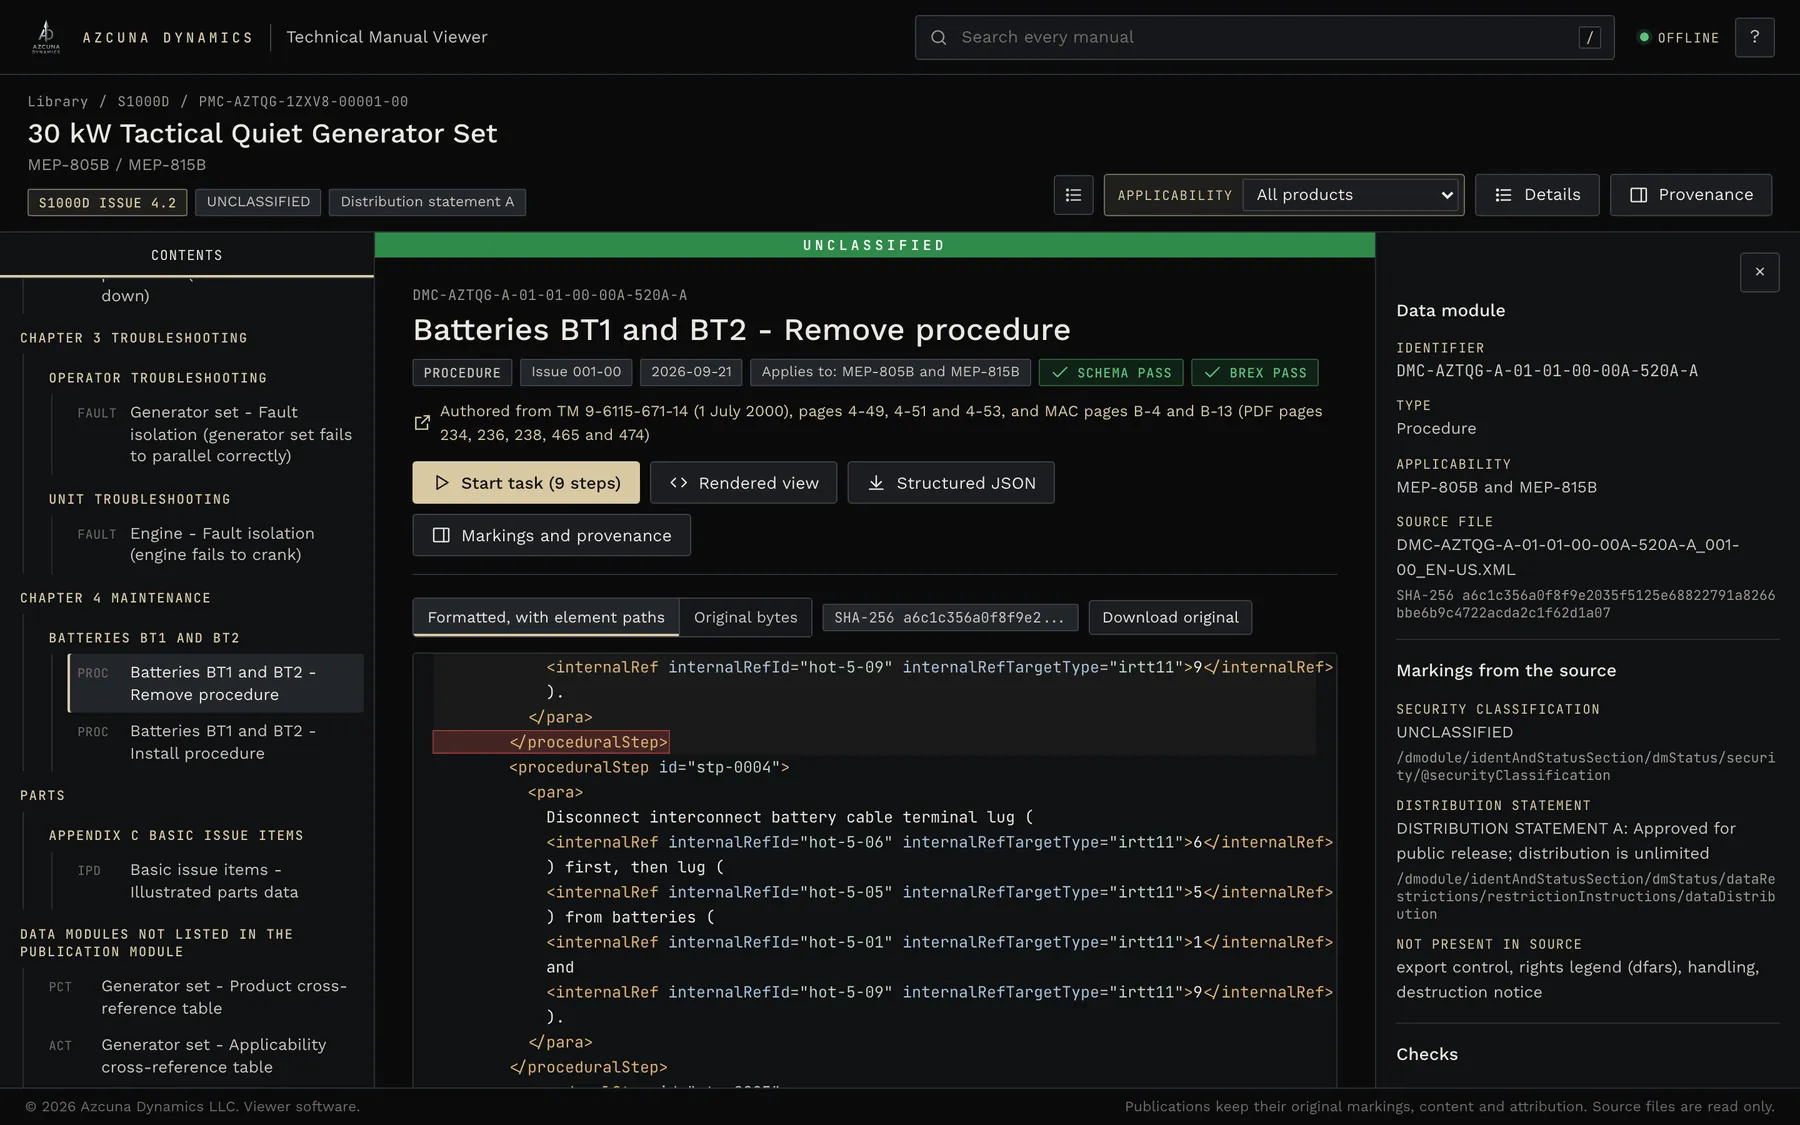Viewport: 1800px width, 1125px height.
Task: Click the proceduralStep stp-0004 code line
Action: (649, 767)
